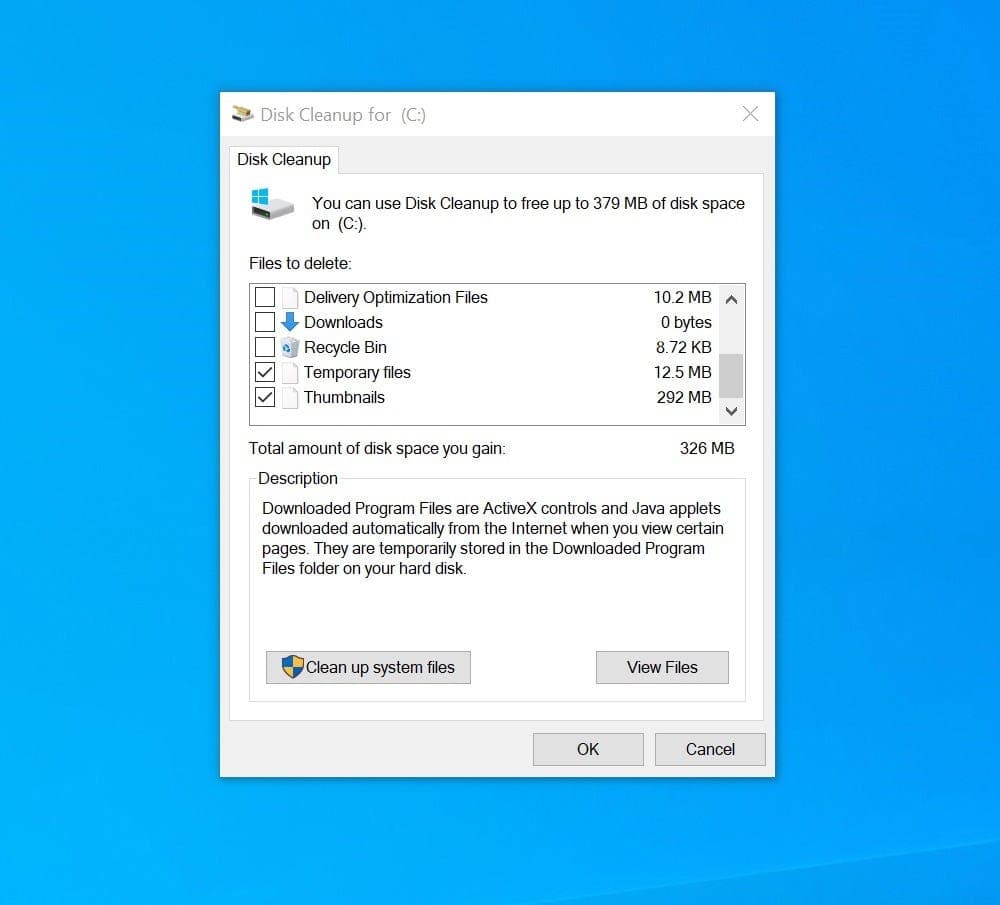Click the blue Downloads arrow icon
The height and width of the screenshot is (905, 1000).
click(x=290, y=322)
